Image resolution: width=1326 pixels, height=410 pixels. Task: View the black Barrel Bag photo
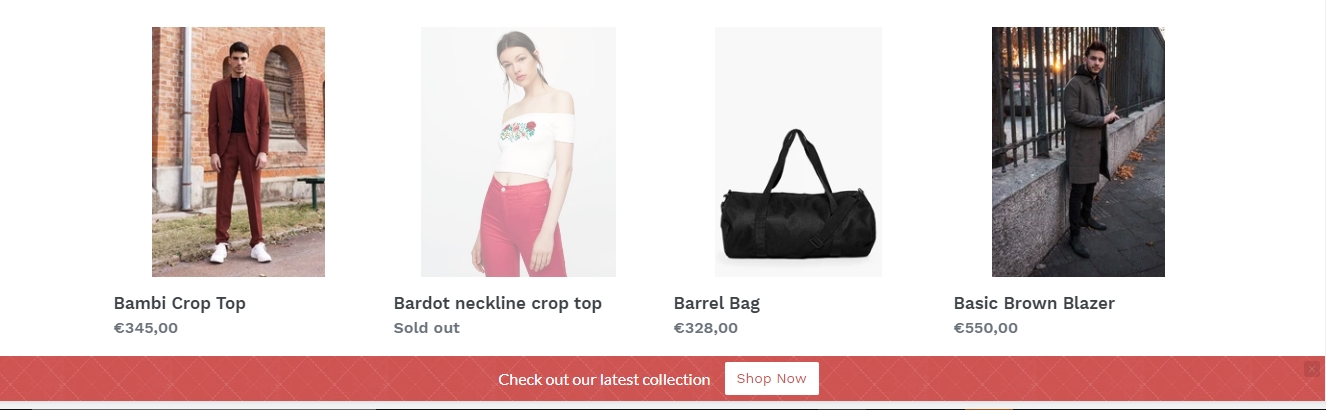tap(798, 152)
